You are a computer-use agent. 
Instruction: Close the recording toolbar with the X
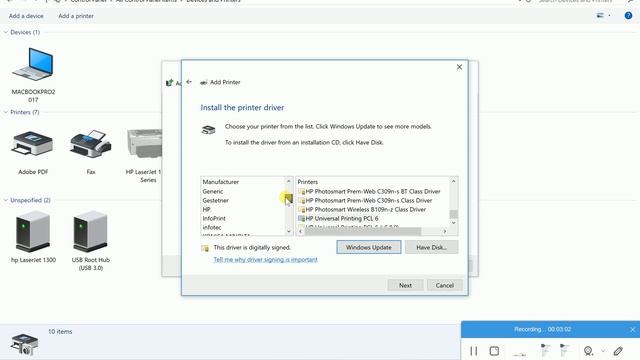(x=632, y=329)
